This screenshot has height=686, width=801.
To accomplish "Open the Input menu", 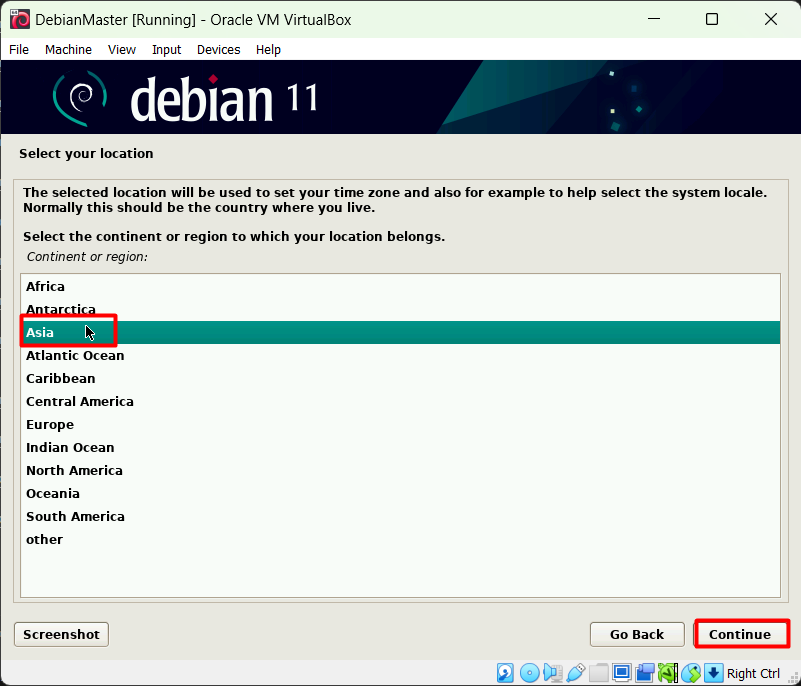I will click(x=167, y=50).
